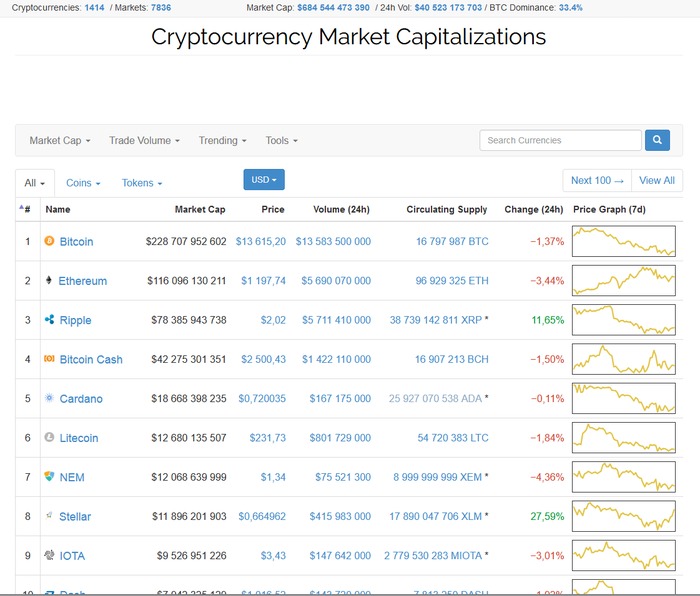Open the Trade Volume dropdown menu
Screen dimensions: 700x596
pyautogui.click(x=144, y=141)
